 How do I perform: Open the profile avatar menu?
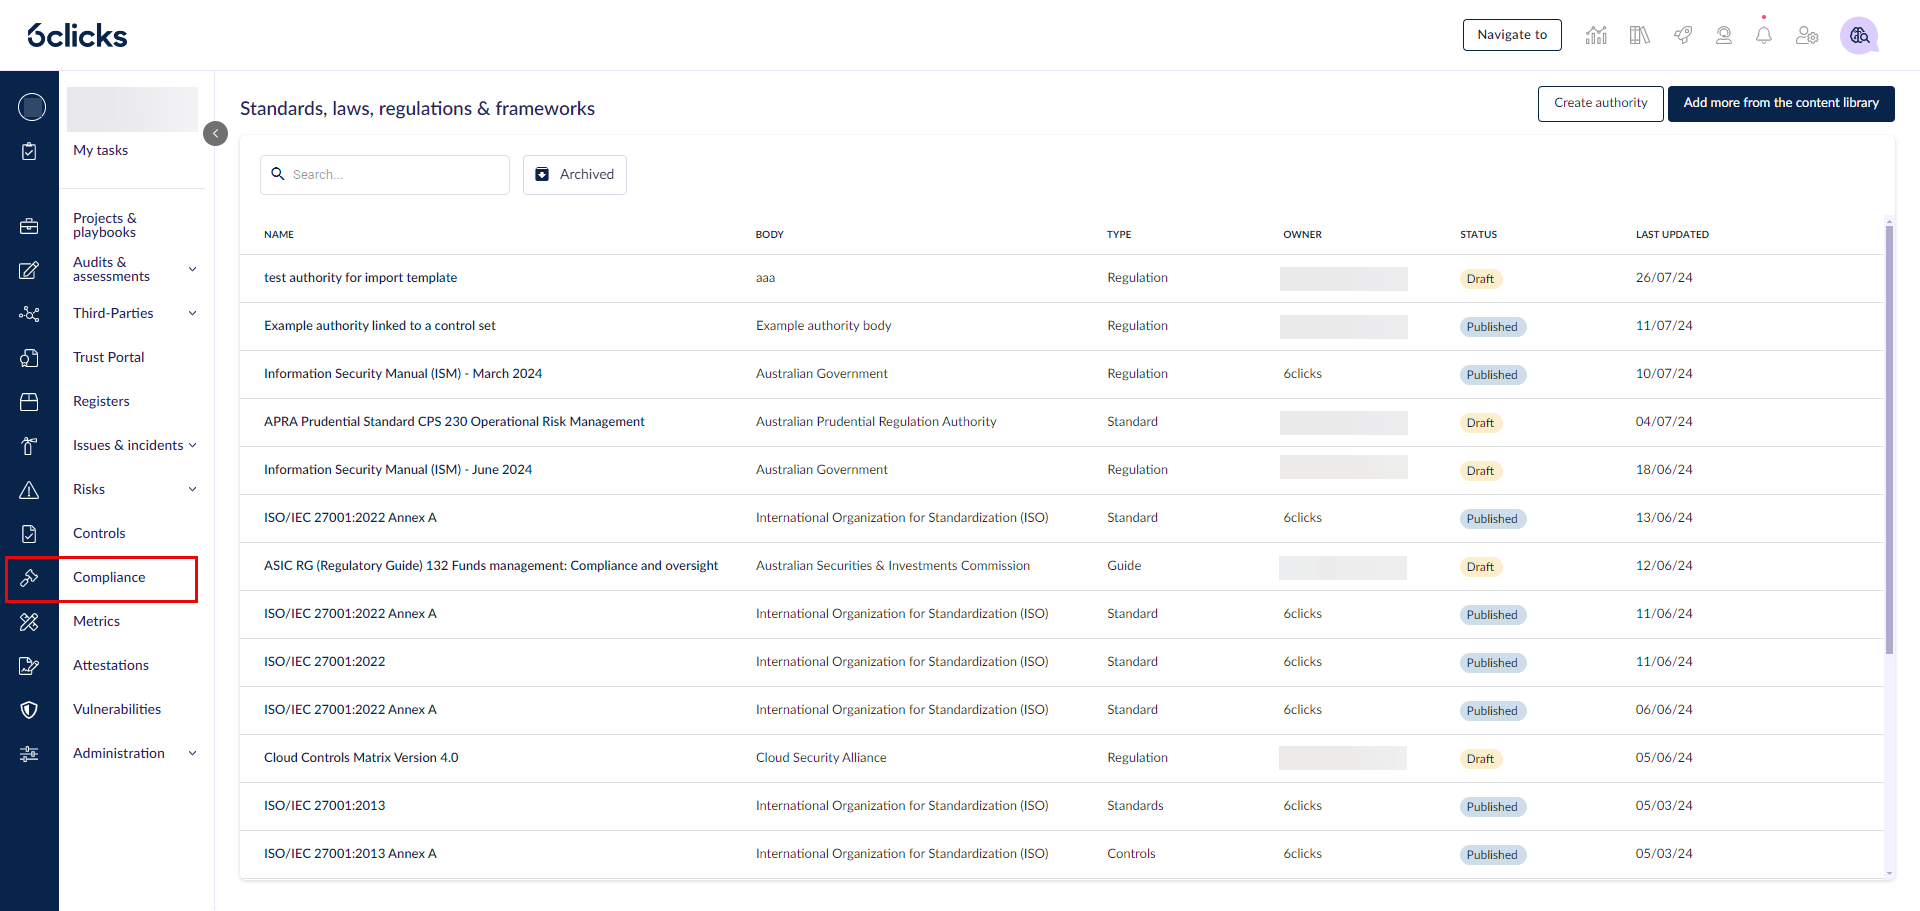(1859, 35)
